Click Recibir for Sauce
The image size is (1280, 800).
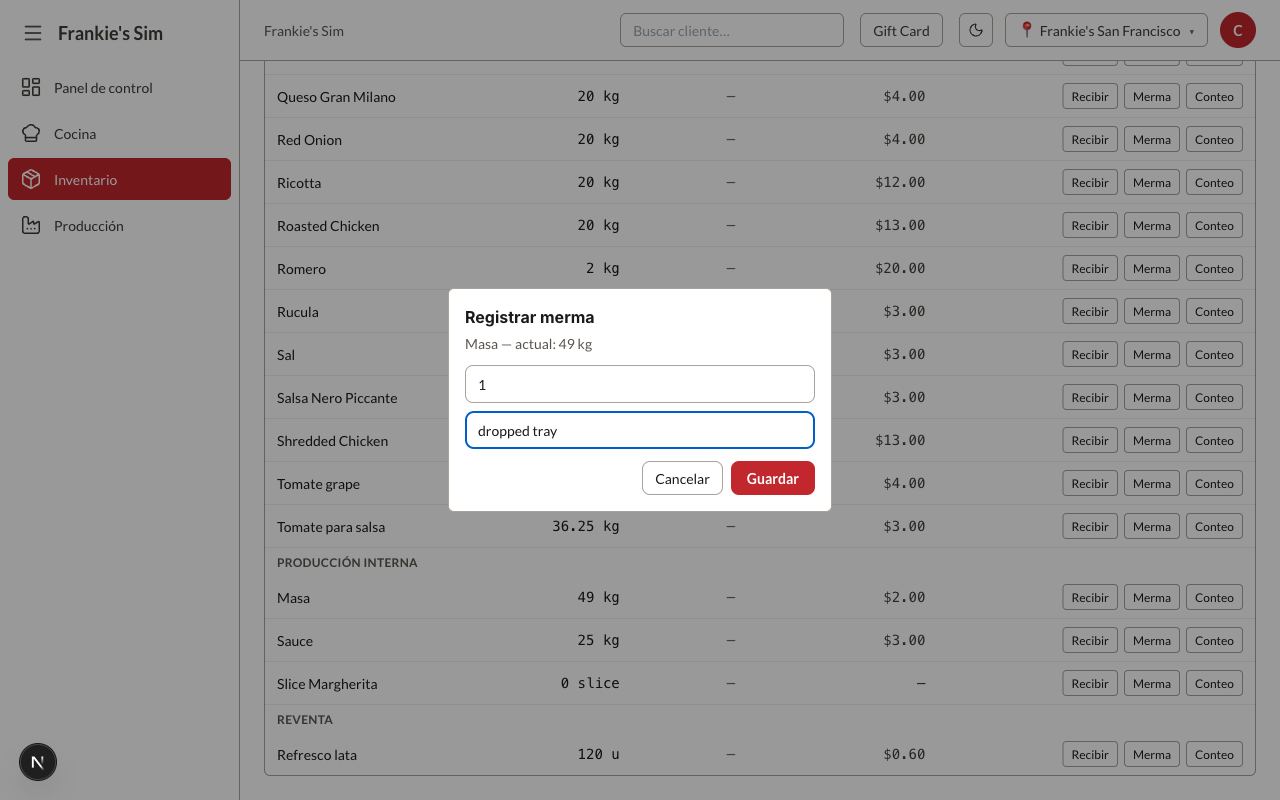pyautogui.click(x=1090, y=641)
